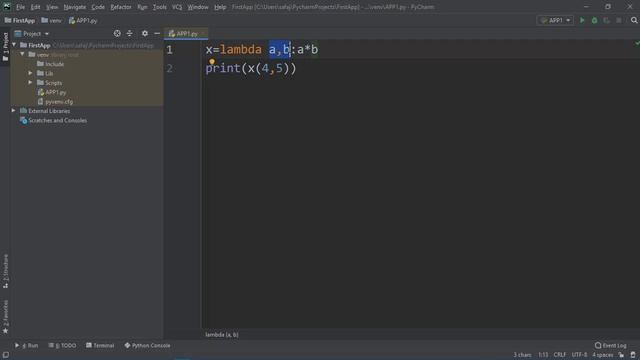Screen dimensions: 640x360
Task: Click the CRLF line separator indicator
Action: point(560,355)
